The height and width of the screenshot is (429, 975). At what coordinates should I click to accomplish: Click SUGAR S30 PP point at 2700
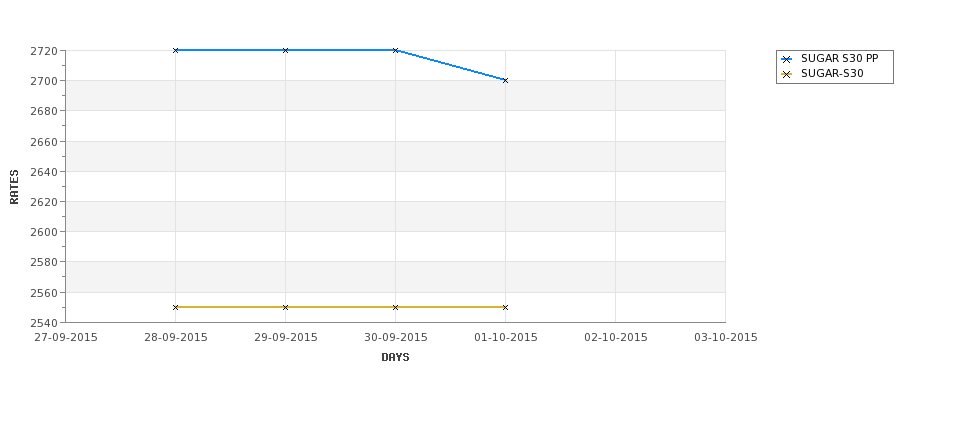[x=506, y=80]
